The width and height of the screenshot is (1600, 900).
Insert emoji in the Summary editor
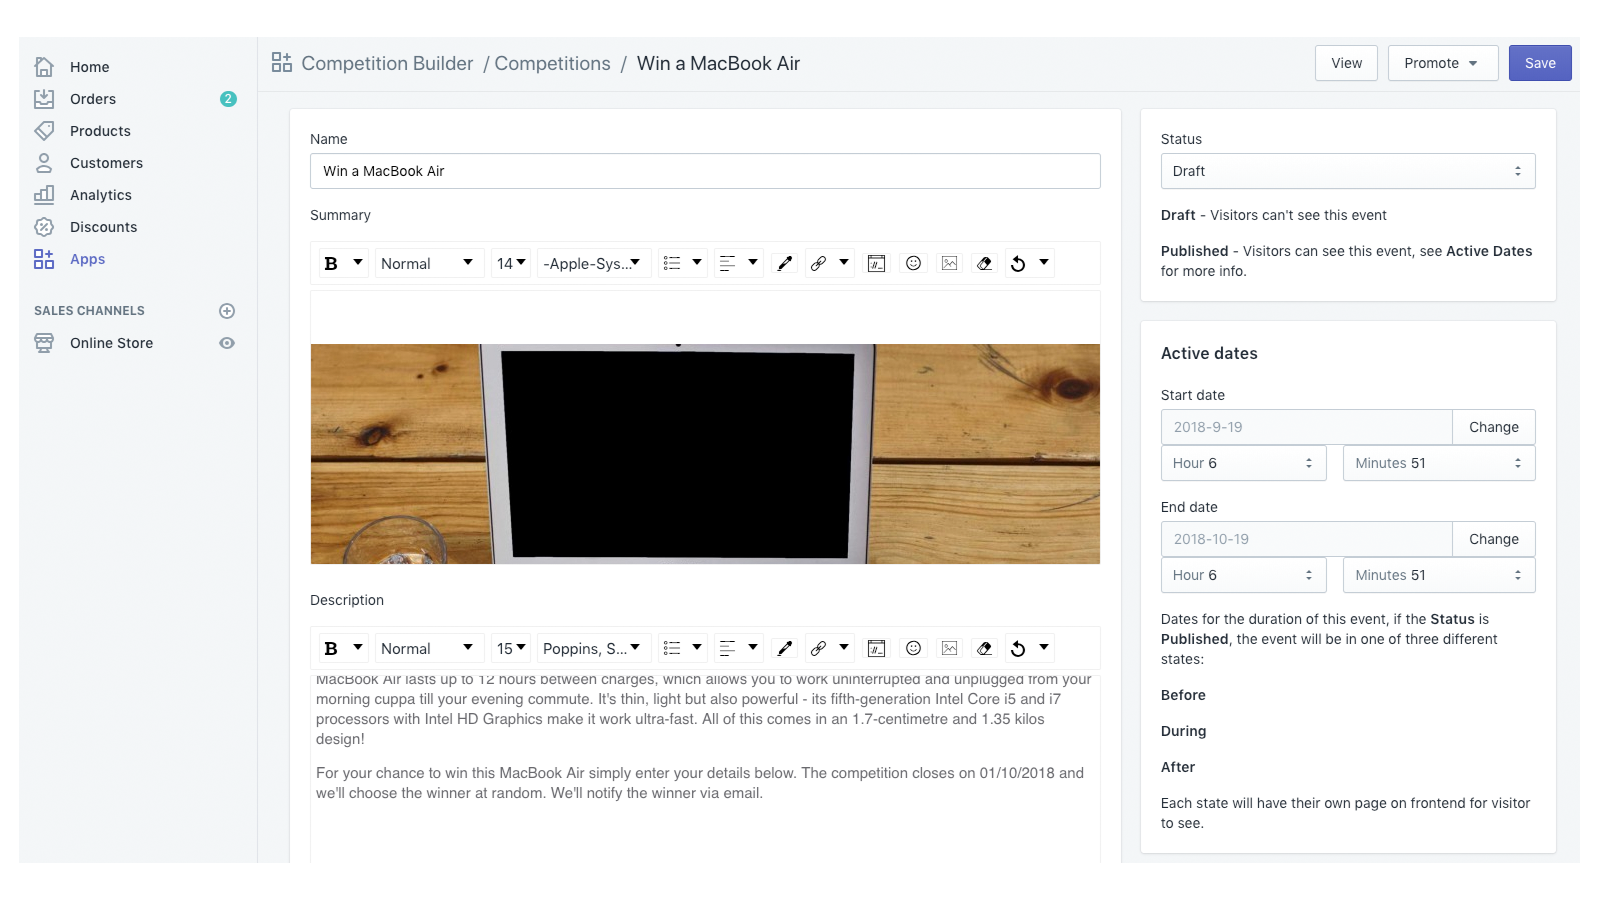(x=913, y=264)
